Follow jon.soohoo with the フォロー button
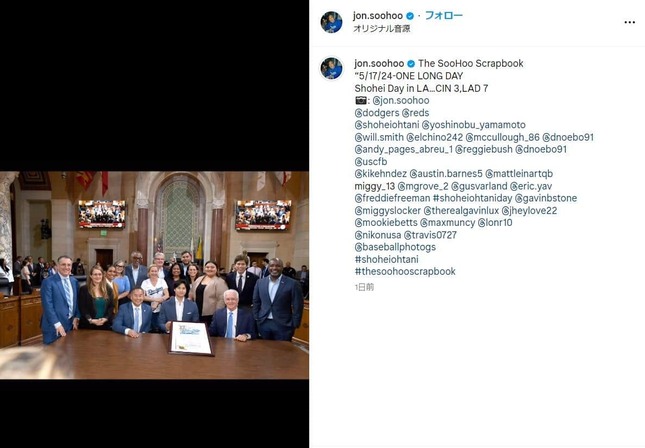 coord(443,16)
